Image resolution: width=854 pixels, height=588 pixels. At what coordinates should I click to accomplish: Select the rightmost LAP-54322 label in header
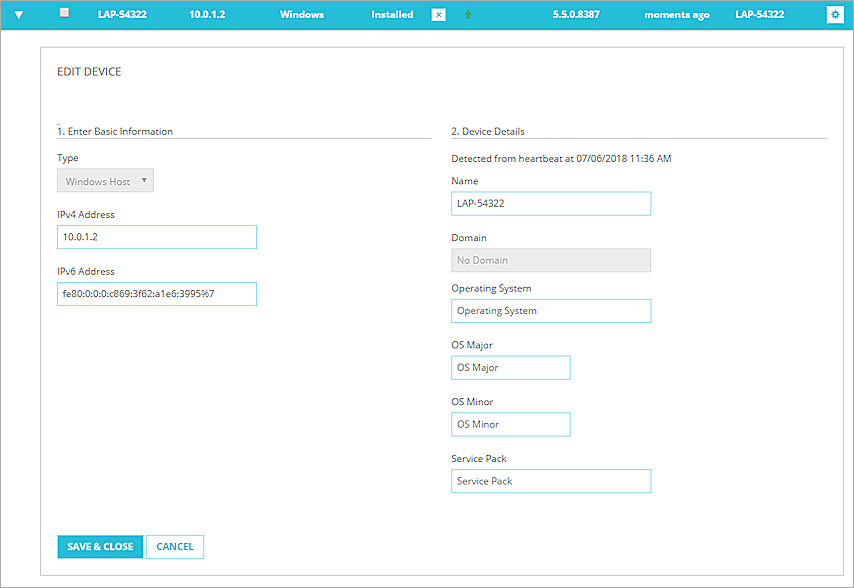click(759, 15)
